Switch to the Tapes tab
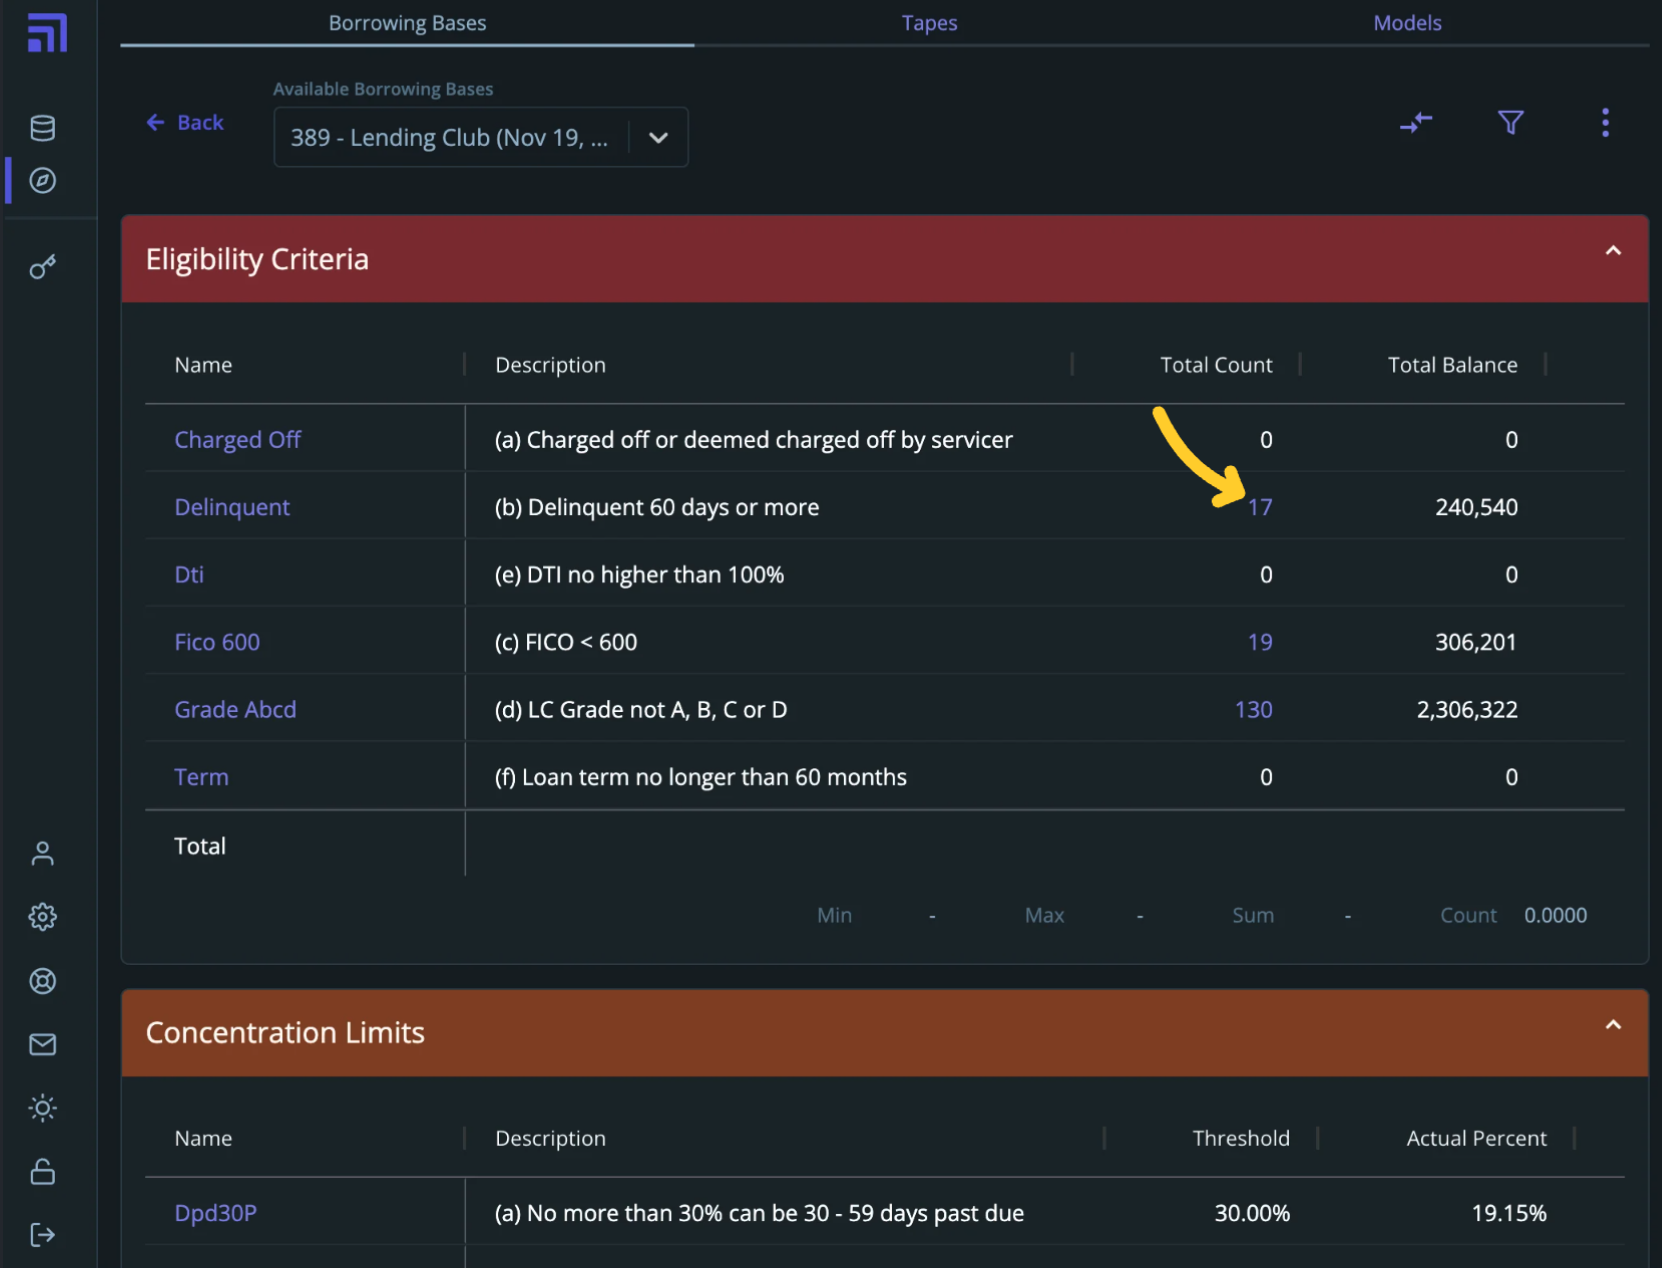Viewport: 1662px width, 1268px height. pos(929,23)
